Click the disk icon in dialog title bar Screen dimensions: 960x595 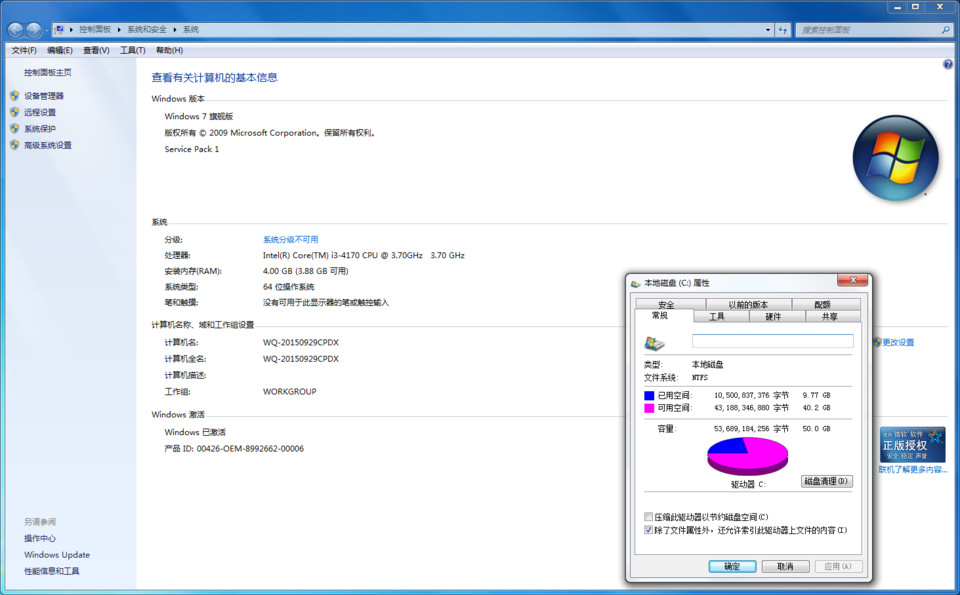point(636,283)
